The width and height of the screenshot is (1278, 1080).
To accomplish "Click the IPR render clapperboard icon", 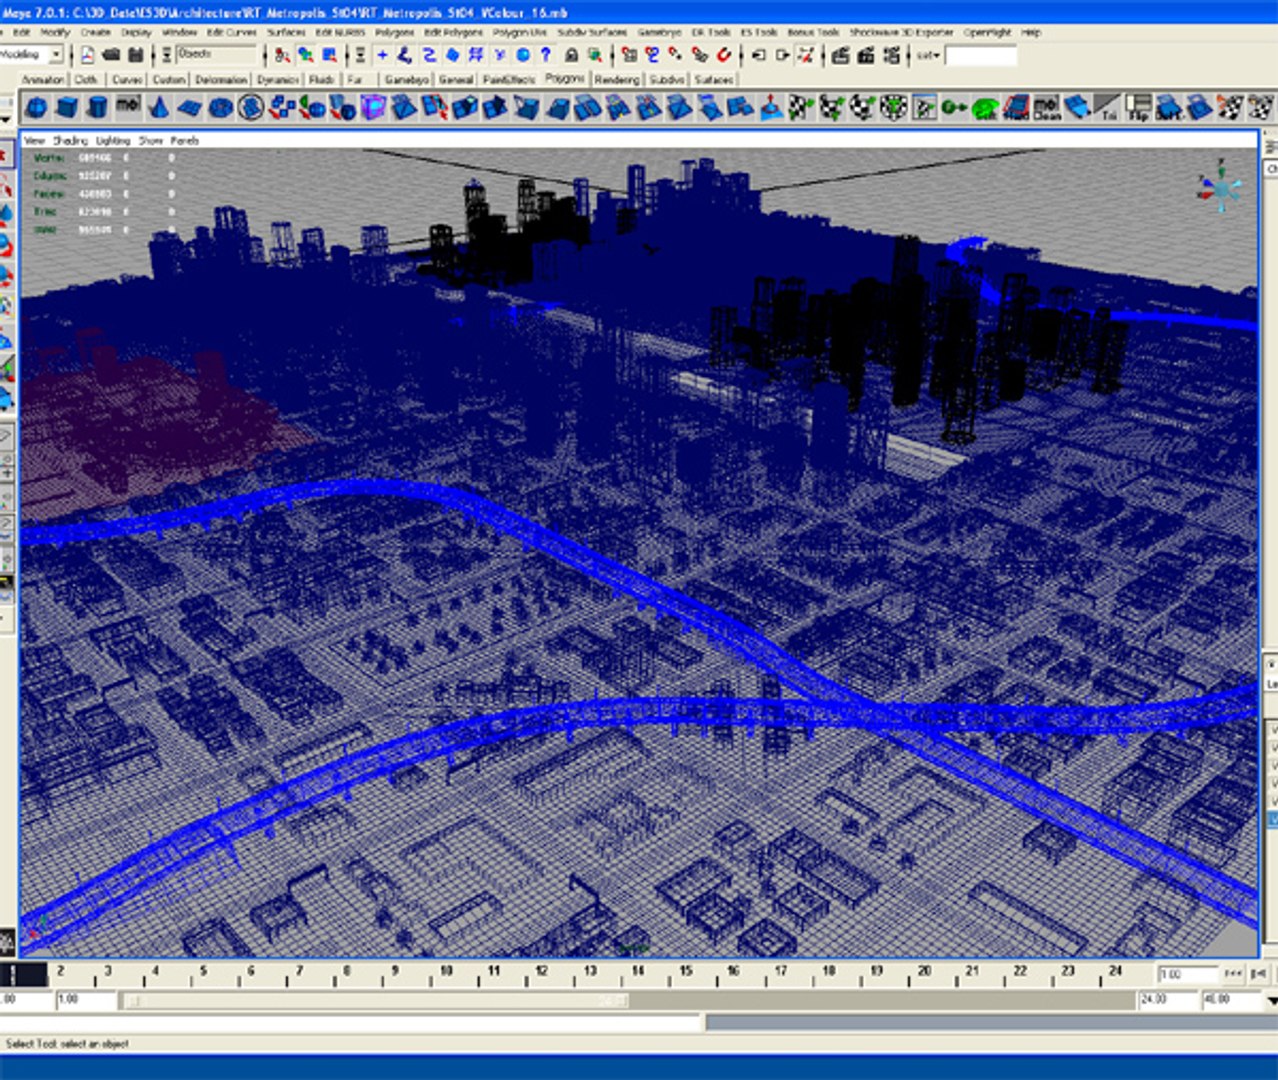I will [866, 55].
